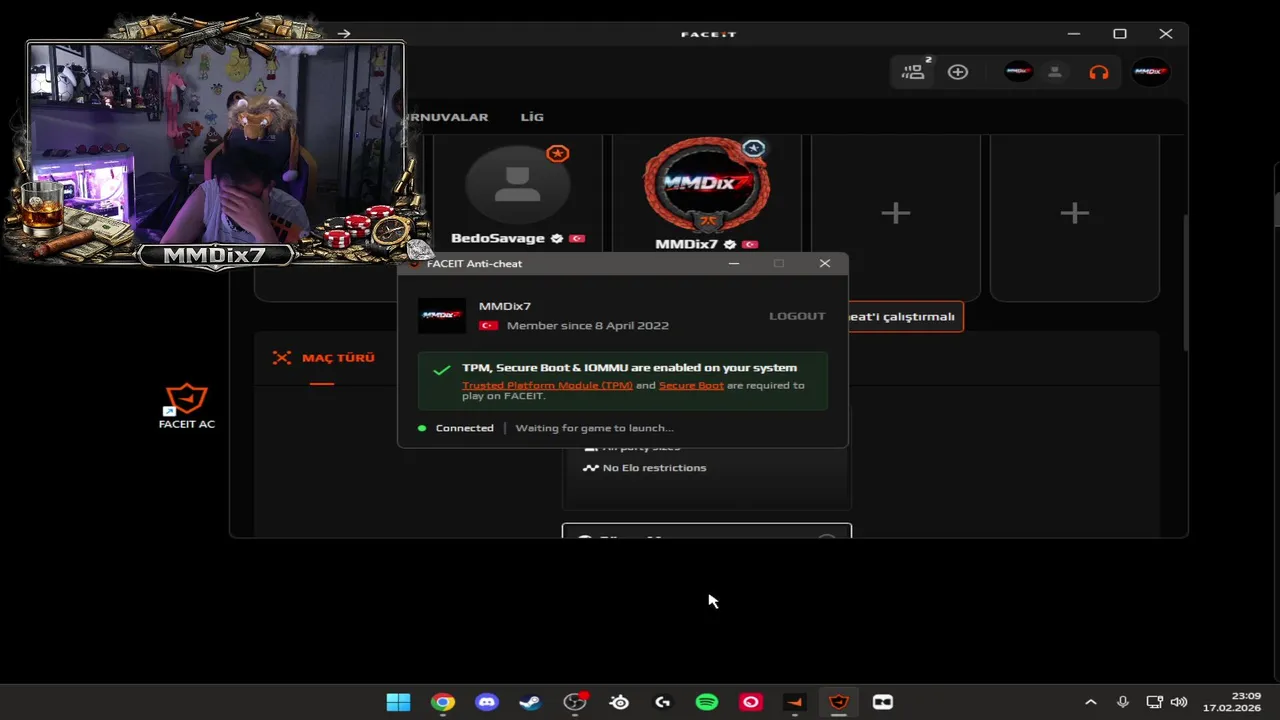Viewport: 1280px width, 720px height.
Task: Click the FACEIT window vertical scrollbar
Action: pos(1186,283)
